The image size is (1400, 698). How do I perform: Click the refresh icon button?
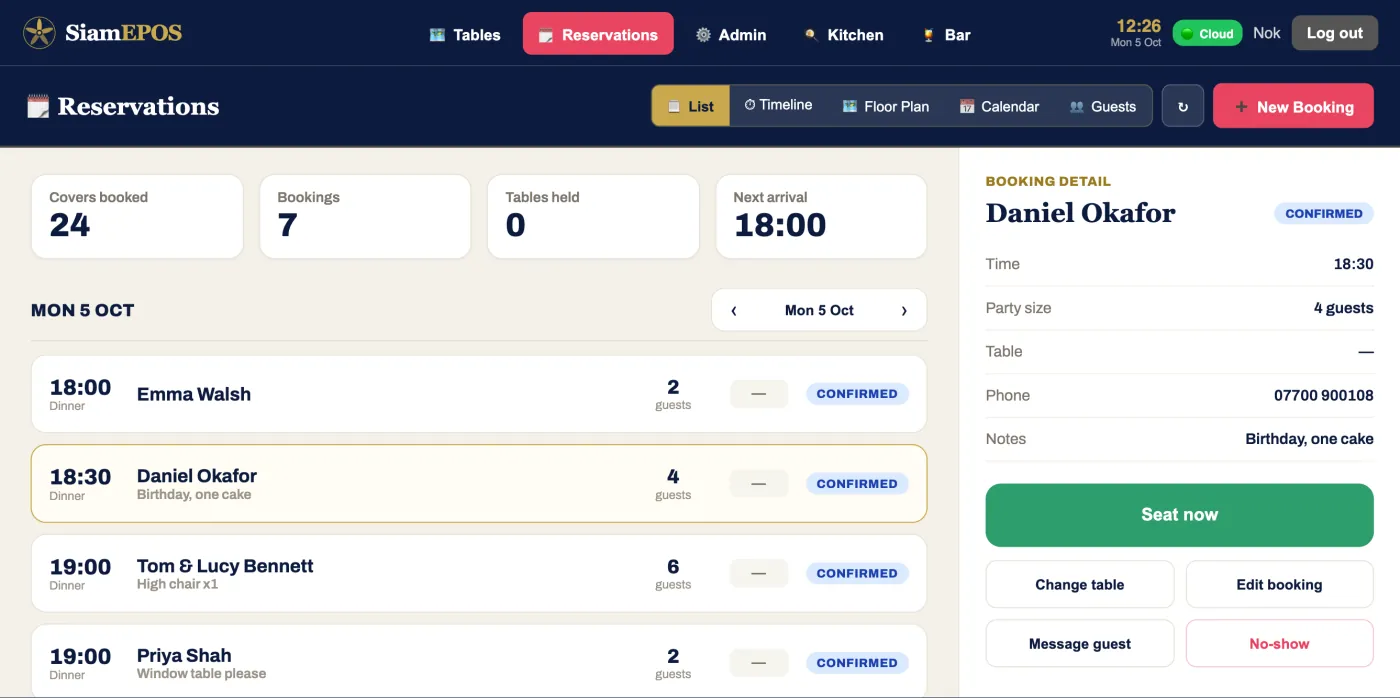click(x=1183, y=106)
